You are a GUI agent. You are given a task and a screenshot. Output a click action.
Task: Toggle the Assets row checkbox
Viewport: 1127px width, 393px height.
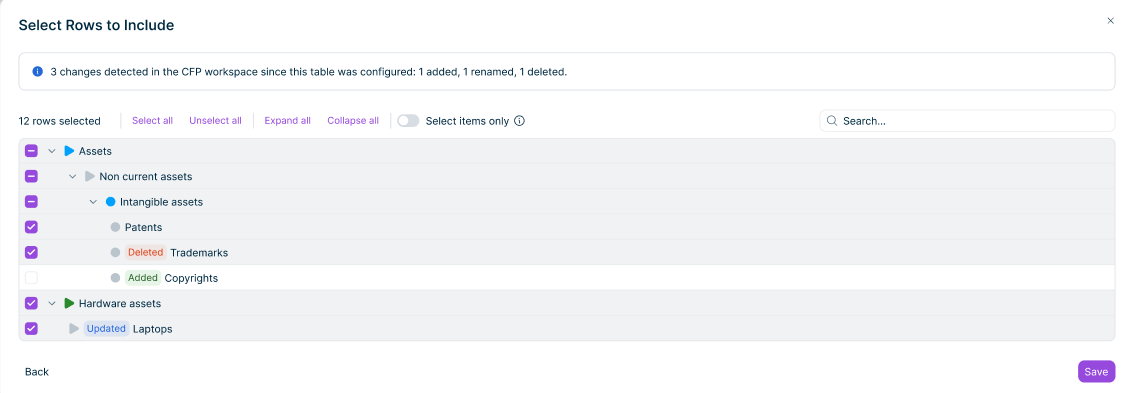coord(31,151)
